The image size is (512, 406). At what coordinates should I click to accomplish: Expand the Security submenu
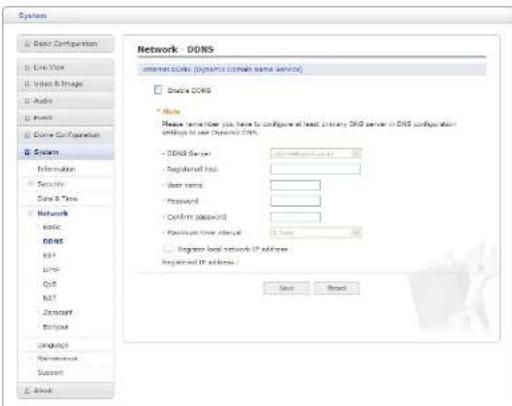click(x=50, y=184)
